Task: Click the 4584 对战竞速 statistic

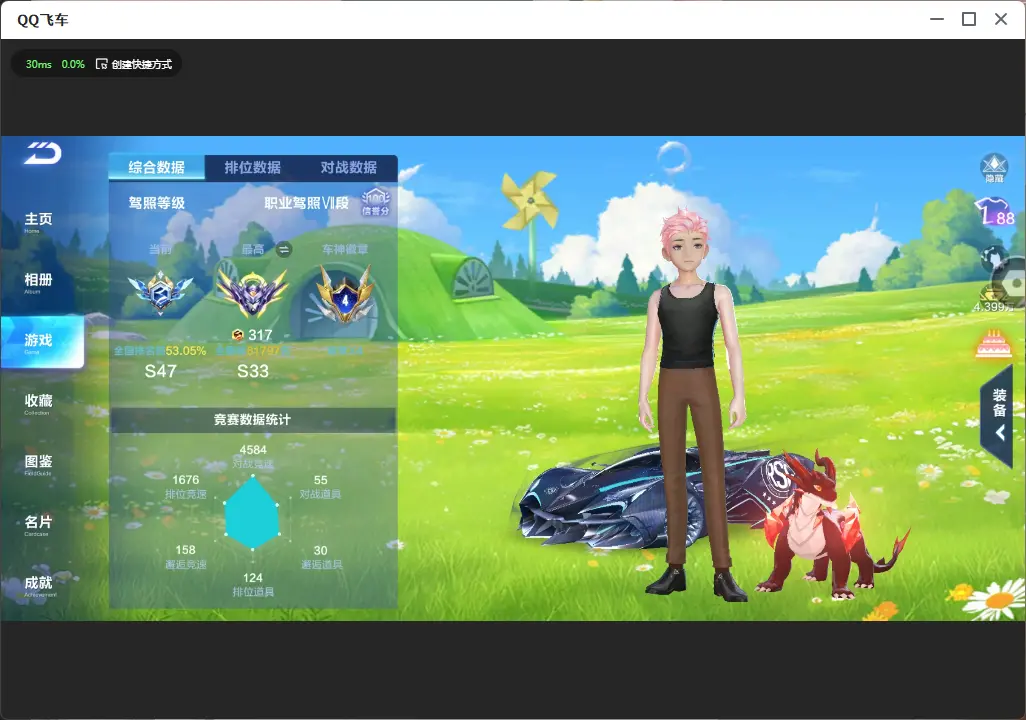Action: click(x=253, y=456)
